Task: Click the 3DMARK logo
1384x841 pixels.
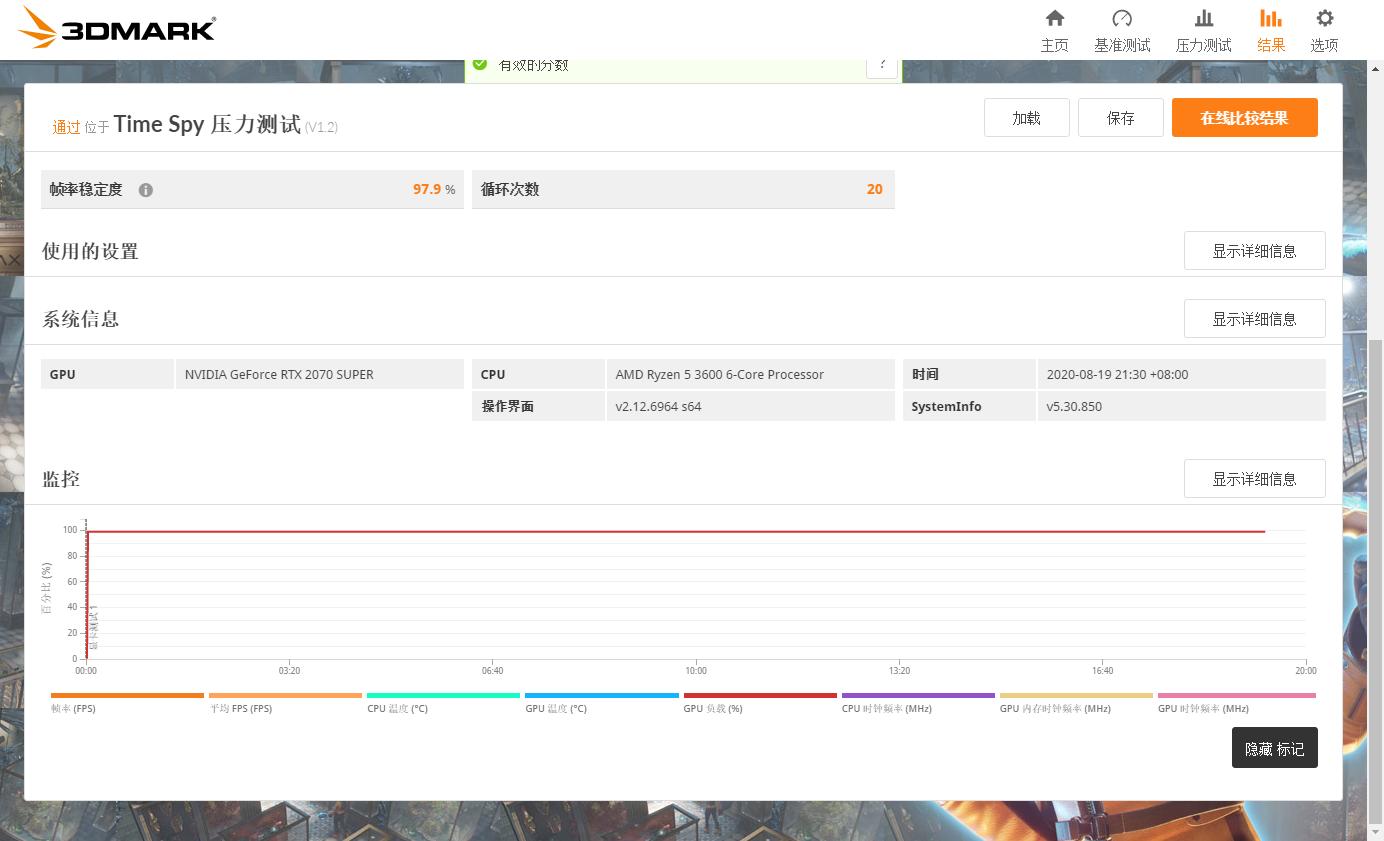Action: pyautogui.click(x=115, y=28)
